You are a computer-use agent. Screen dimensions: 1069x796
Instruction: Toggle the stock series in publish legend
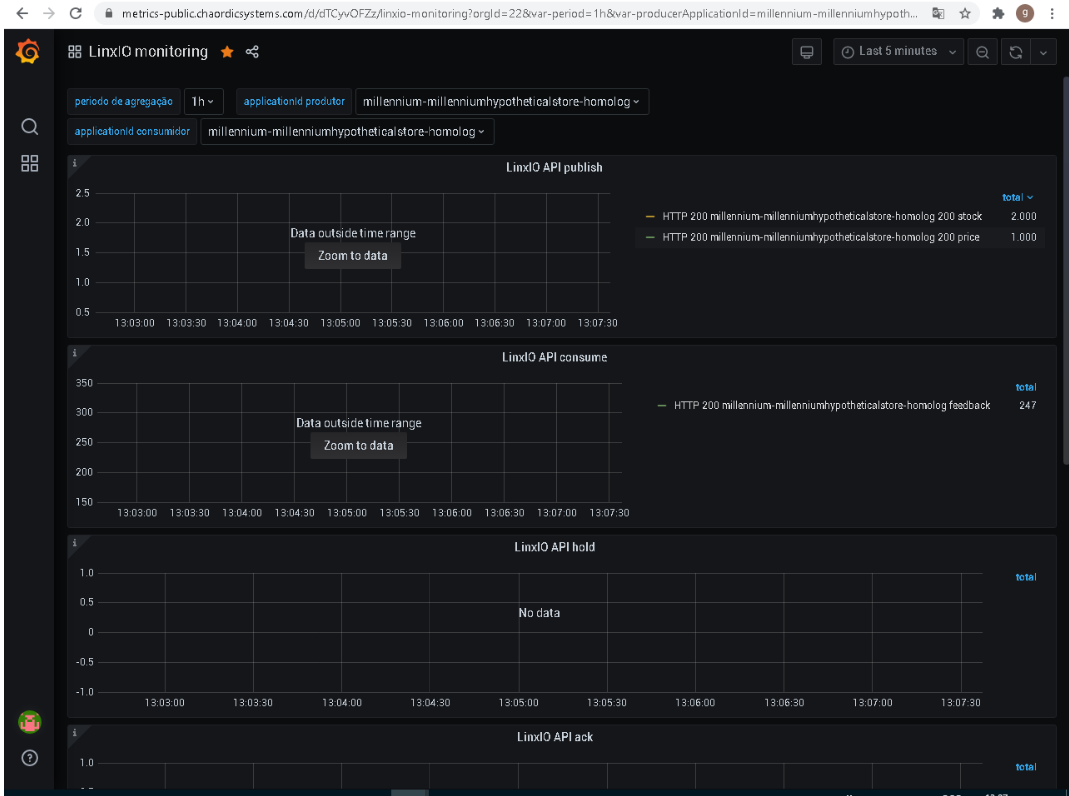coord(822,216)
